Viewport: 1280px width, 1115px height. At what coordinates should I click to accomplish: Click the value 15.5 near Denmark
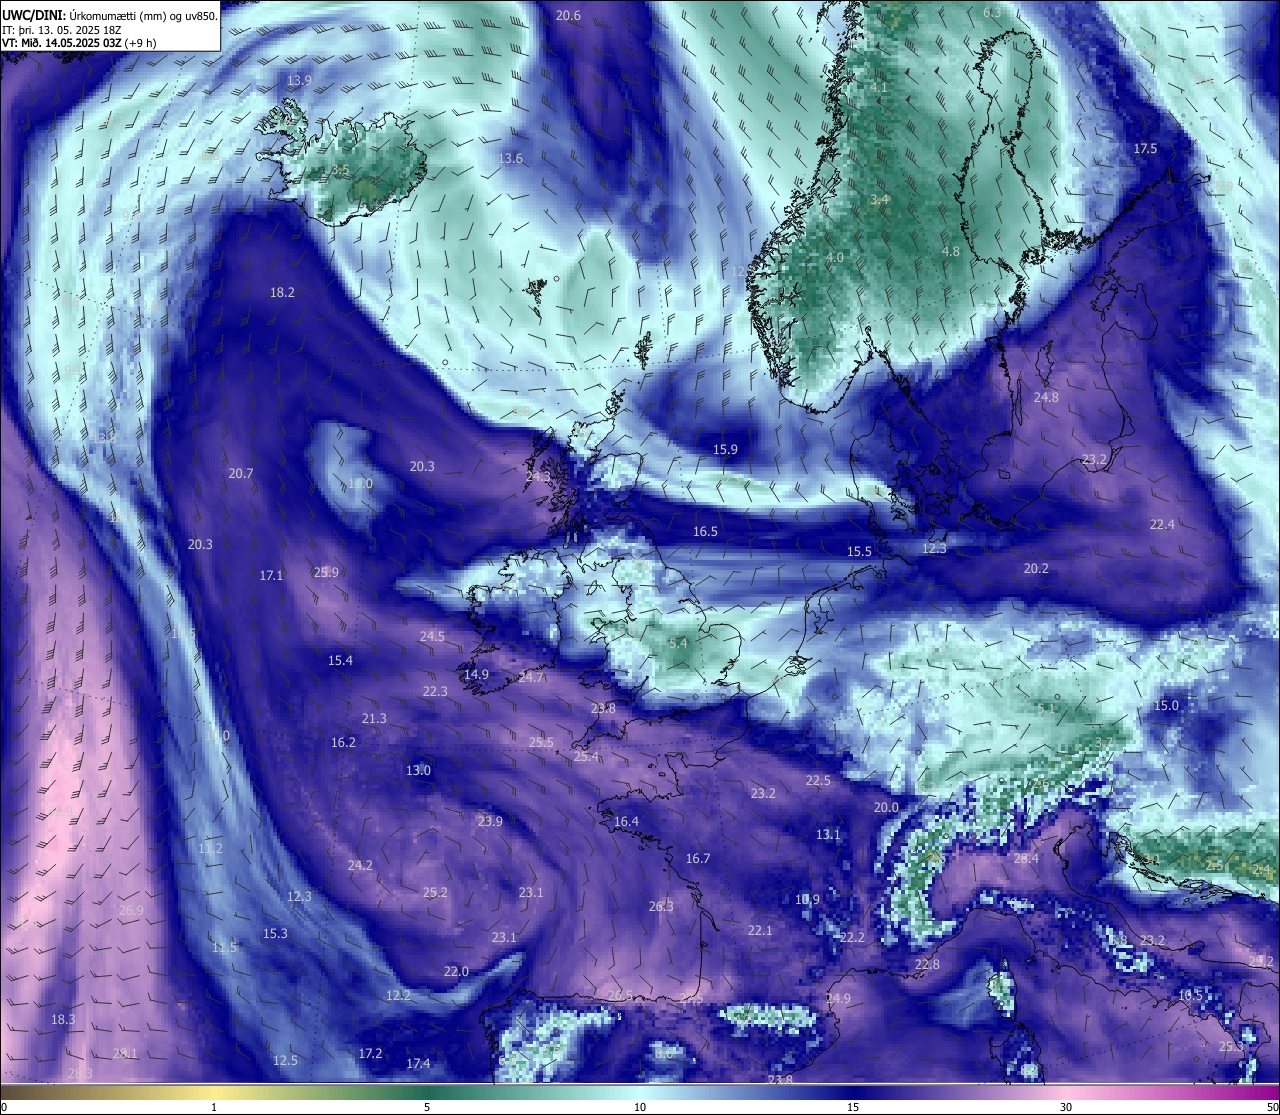(x=859, y=551)
